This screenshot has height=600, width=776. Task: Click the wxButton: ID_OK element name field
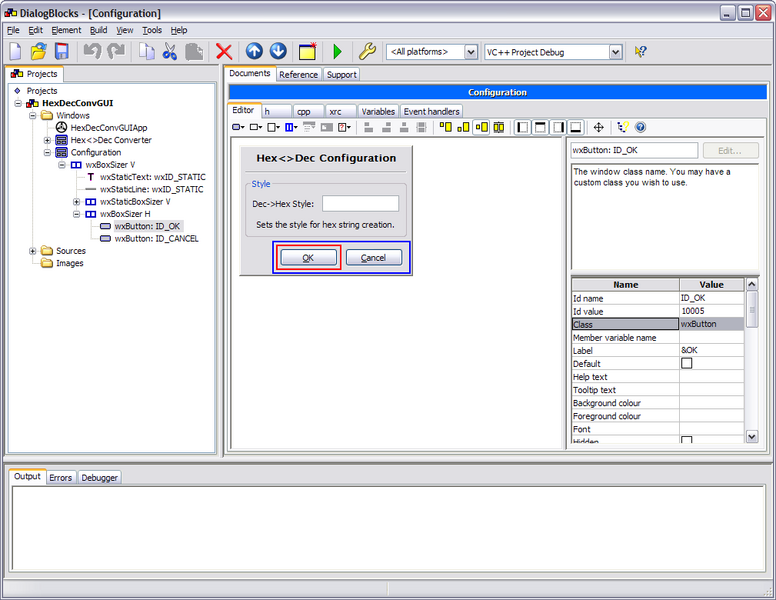634,150
